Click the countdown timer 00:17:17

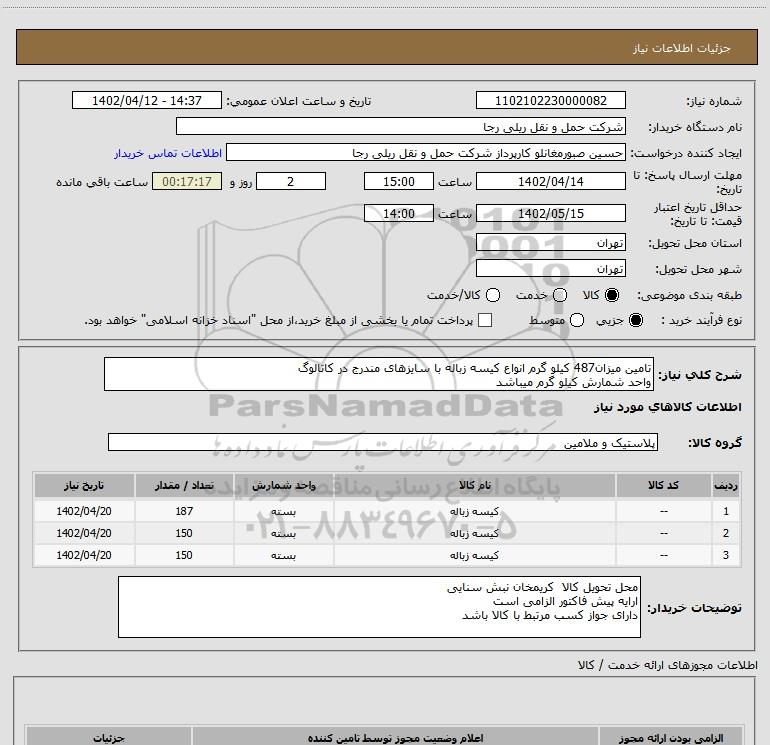pyautogui.click(x=187, y=181)
